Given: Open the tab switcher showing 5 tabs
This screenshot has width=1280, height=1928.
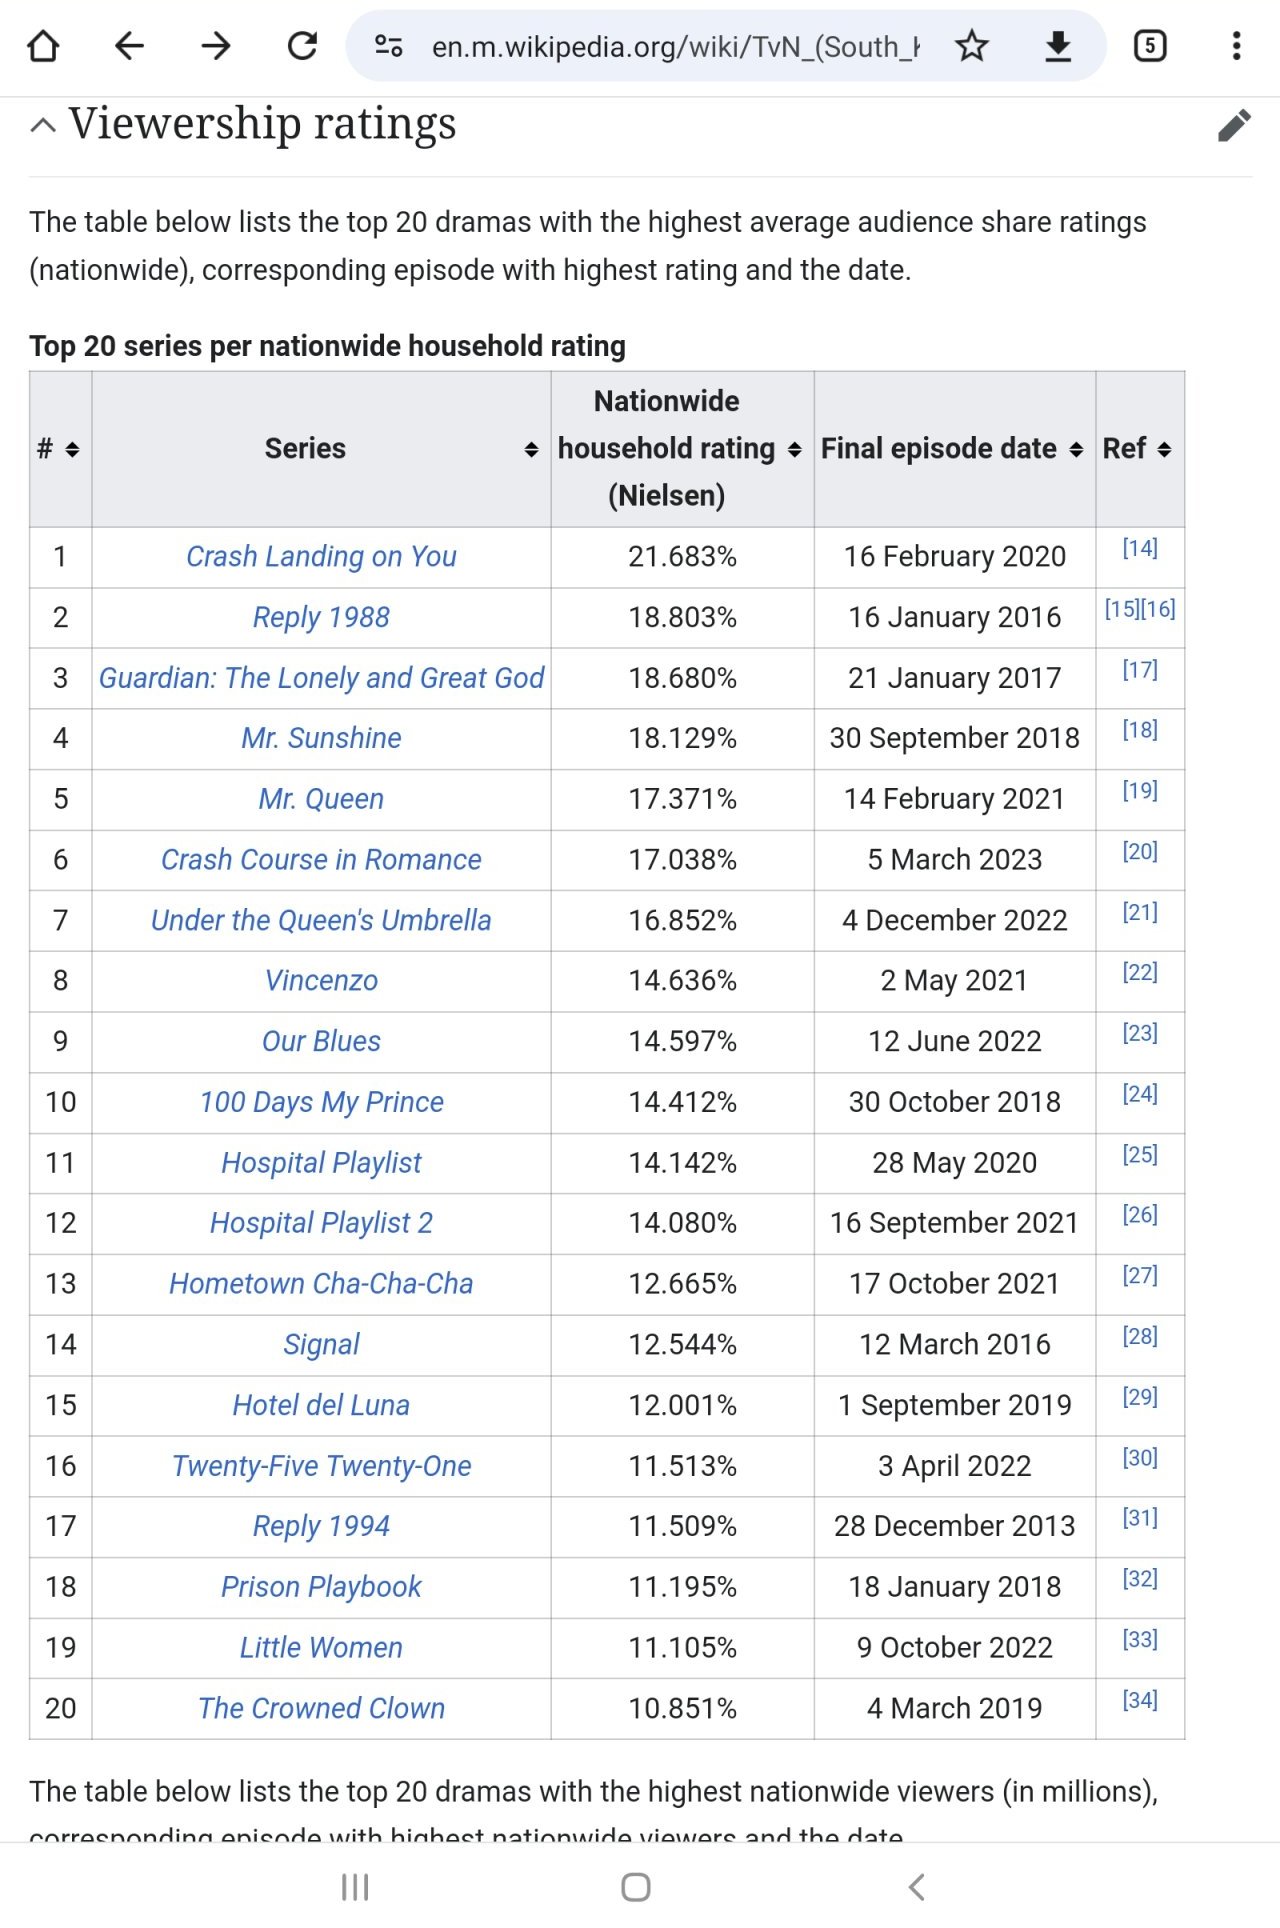Looking at the screenshot, I should (x=1150, y=46).
